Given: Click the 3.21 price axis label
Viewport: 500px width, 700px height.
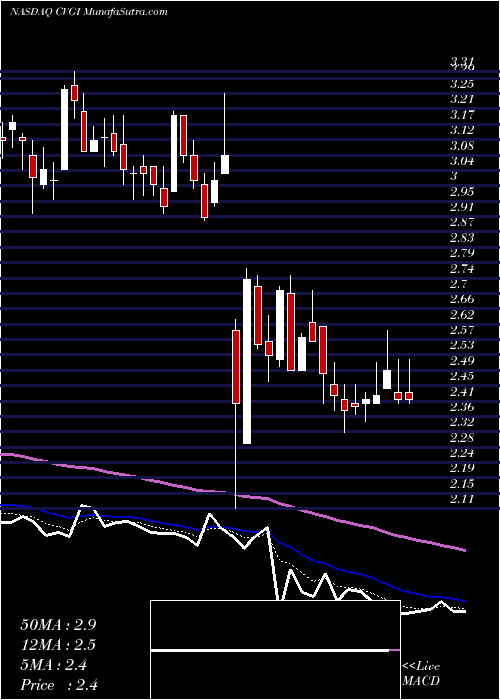Looking at the screenshot, I should (x=462, y=99).
